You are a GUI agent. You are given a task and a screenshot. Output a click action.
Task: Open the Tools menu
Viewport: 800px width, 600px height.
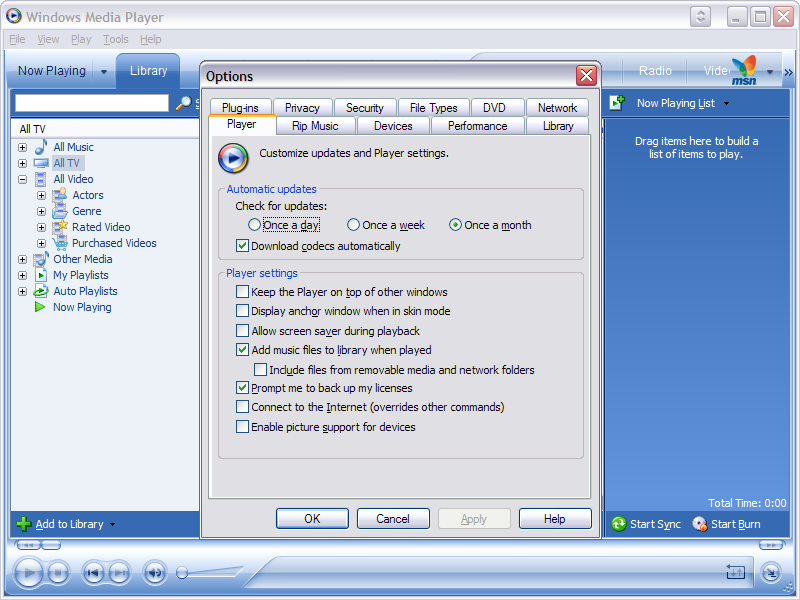click(116, 39)
